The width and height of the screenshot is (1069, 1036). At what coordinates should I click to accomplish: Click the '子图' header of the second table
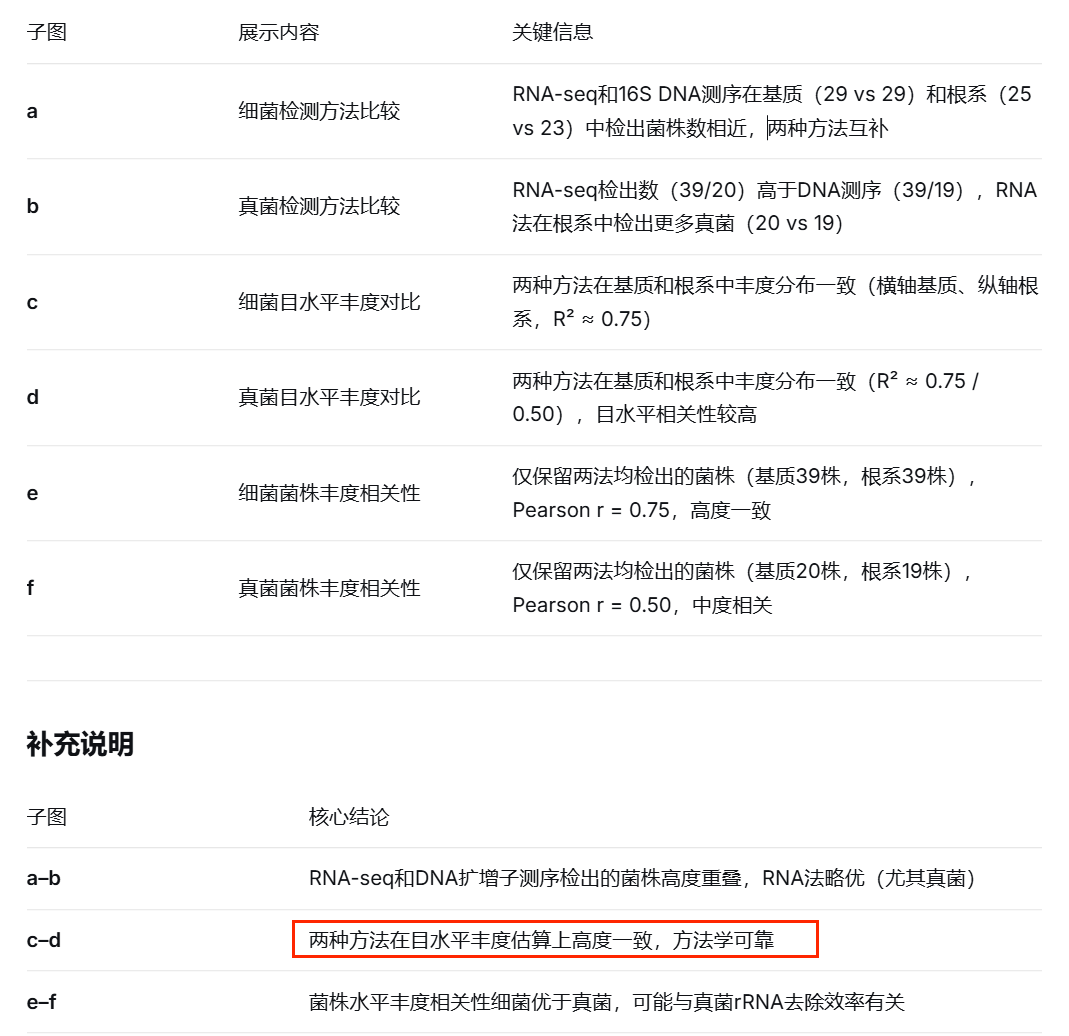click(46, 817)
